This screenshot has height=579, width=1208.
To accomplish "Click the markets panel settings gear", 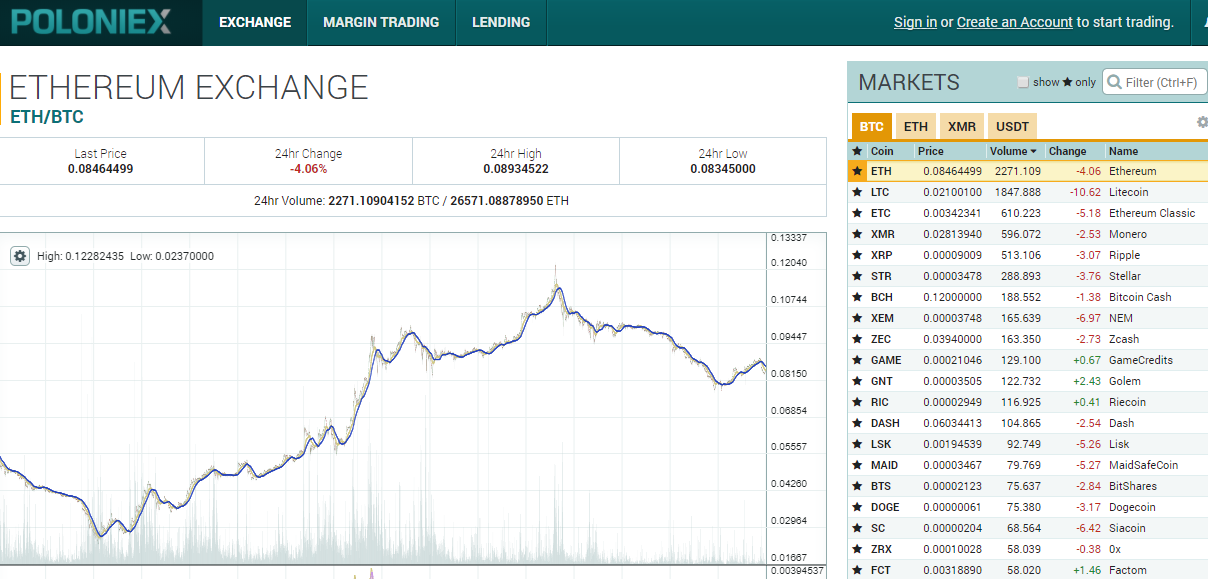I will point(1202,122).
